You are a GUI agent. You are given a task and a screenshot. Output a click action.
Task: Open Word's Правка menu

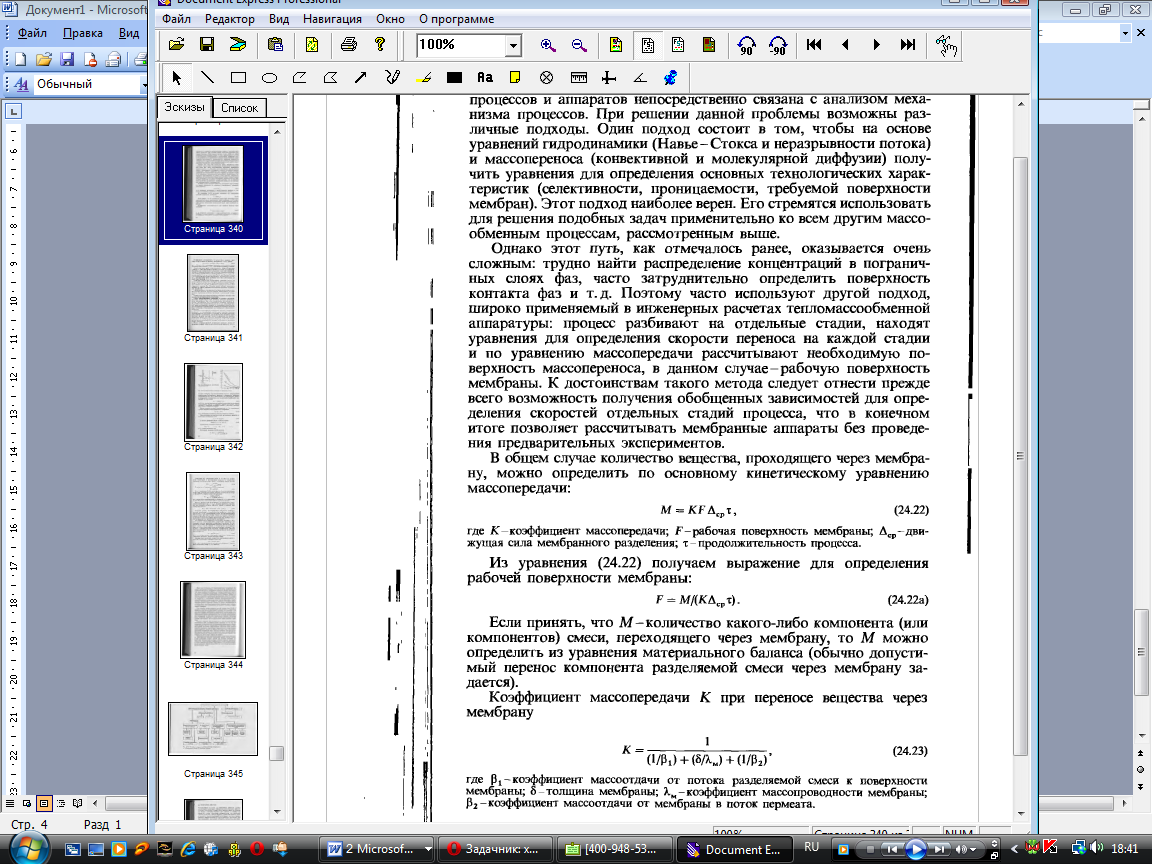coord(82,33)
